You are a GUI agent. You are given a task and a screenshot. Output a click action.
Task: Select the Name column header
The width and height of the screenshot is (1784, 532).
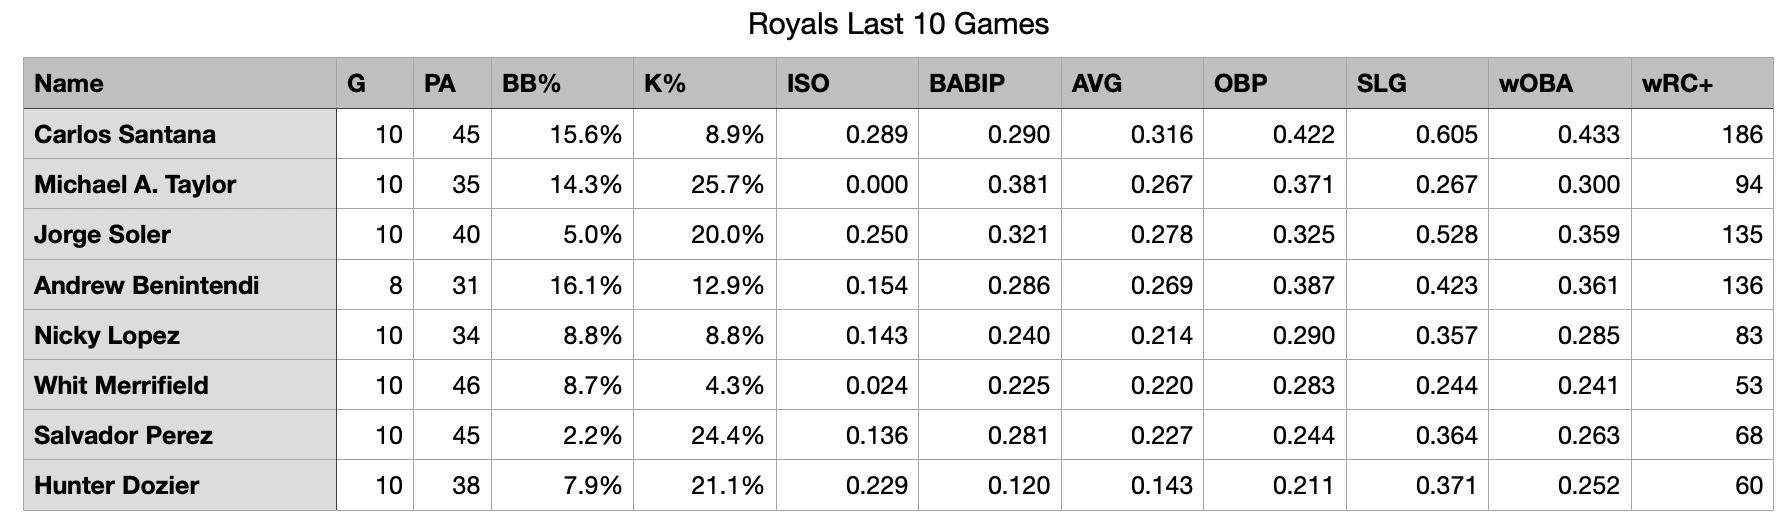point(69,84)
